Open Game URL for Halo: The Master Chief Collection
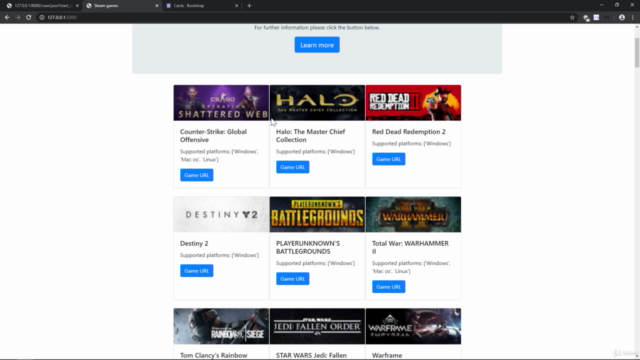This screenshot has width=640, height=360. (293, 167)
